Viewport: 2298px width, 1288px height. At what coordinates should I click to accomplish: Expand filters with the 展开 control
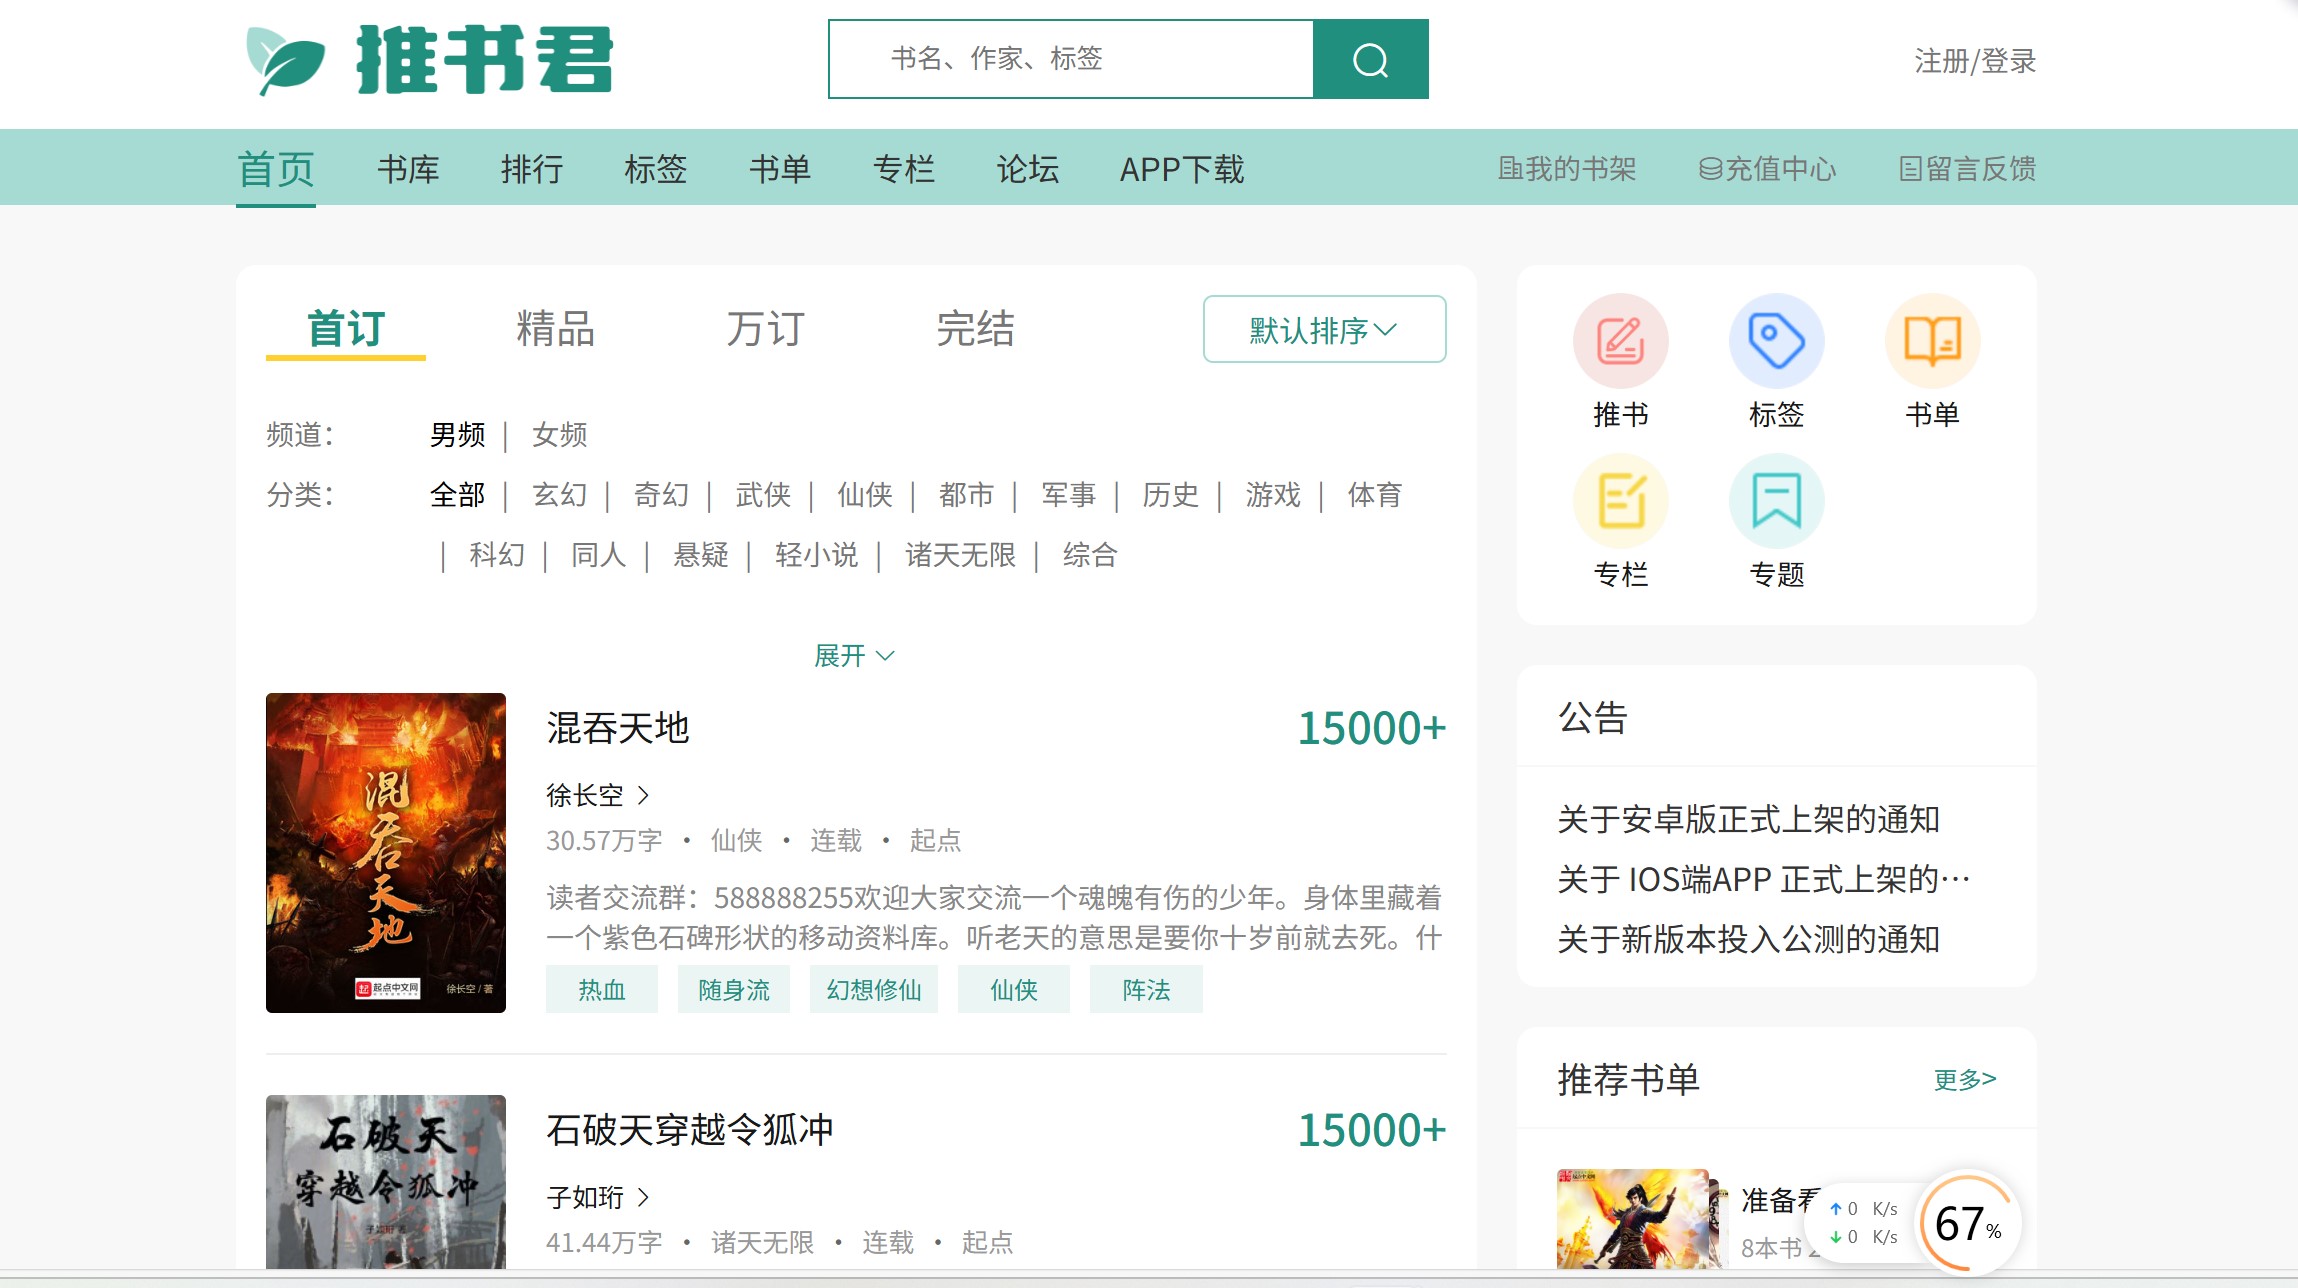(853, 655)
